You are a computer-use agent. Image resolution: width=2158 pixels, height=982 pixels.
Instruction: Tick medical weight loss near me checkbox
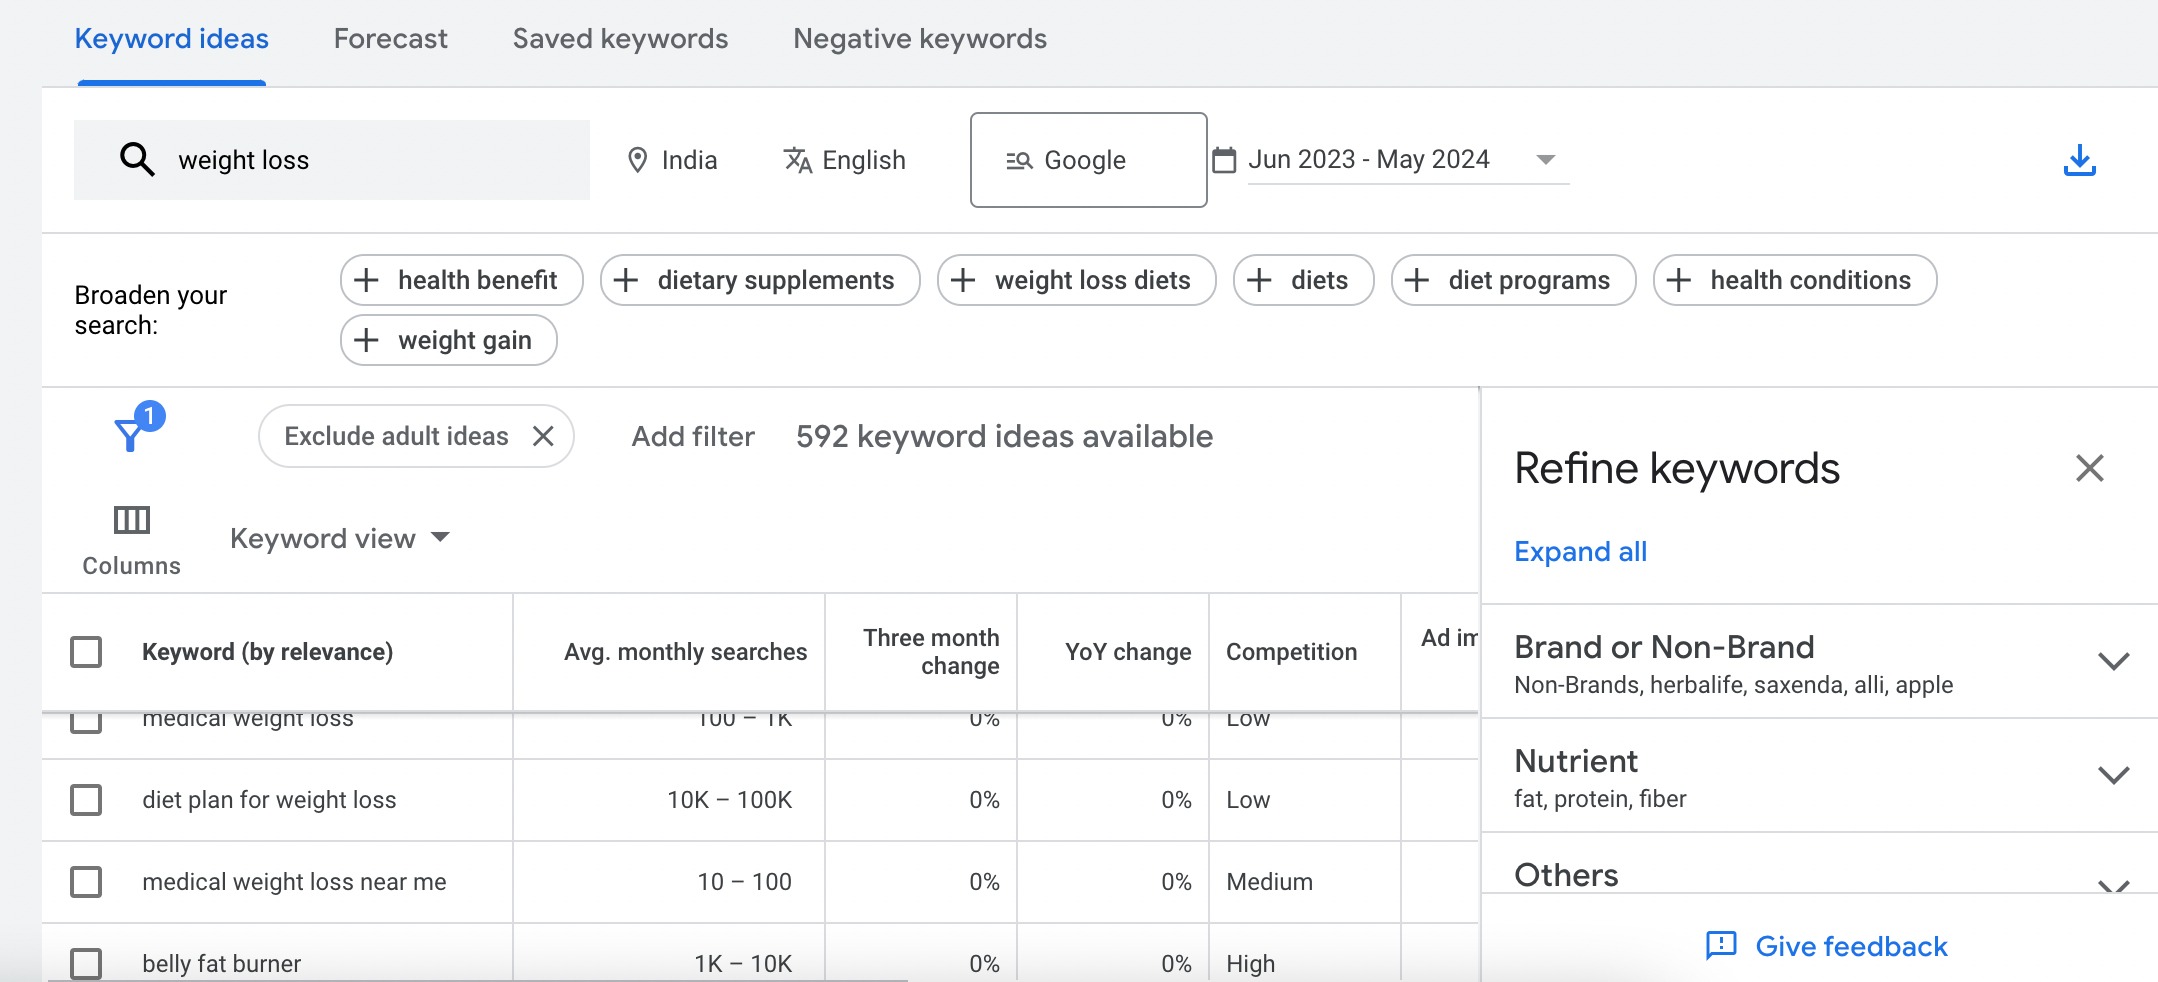(86, 882)
